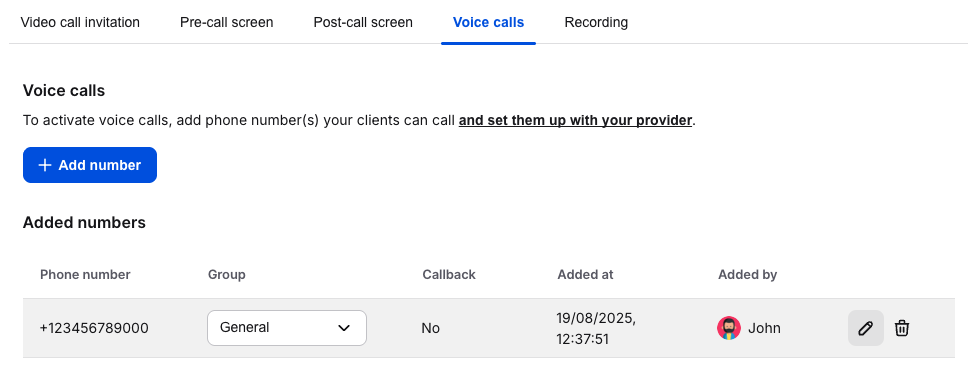Click the Callback column header

449,275
